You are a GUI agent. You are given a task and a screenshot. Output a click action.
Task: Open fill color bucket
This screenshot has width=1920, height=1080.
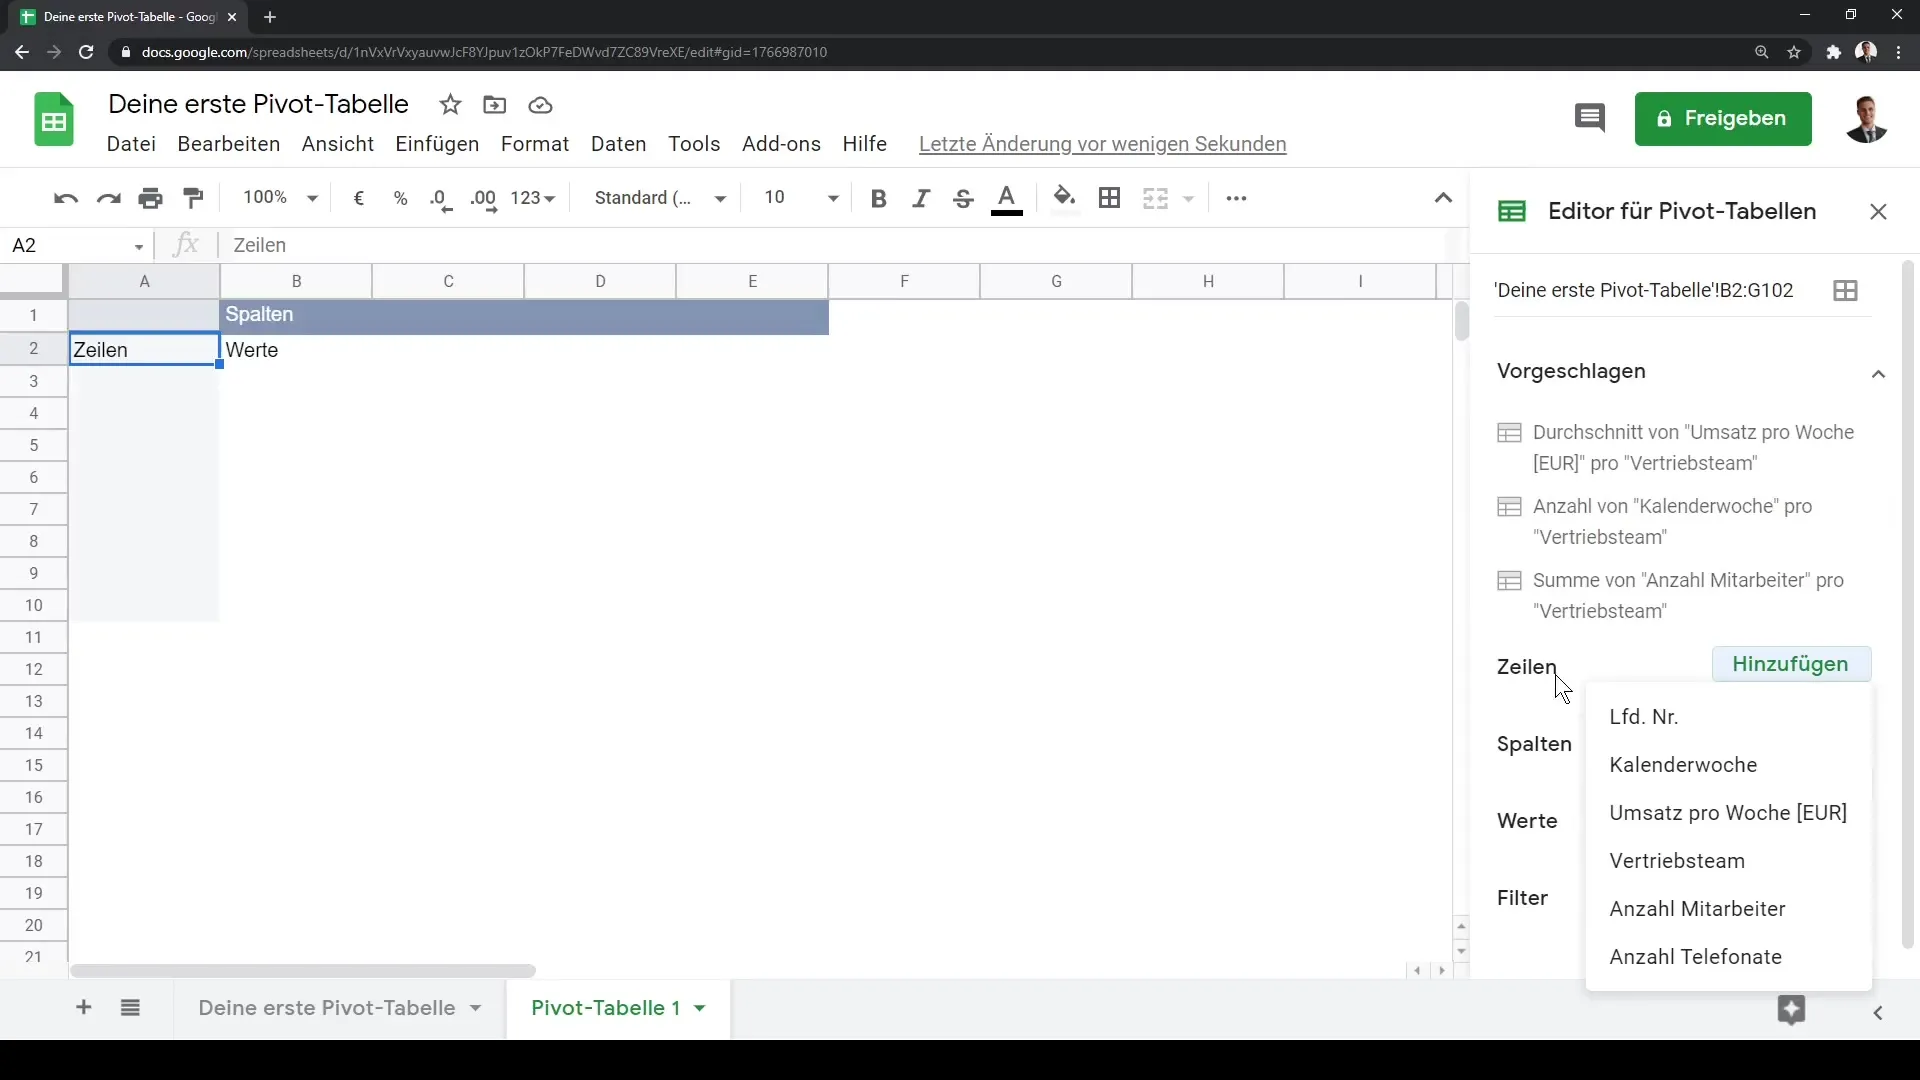pyautogui.click(x=1065, y=198)
